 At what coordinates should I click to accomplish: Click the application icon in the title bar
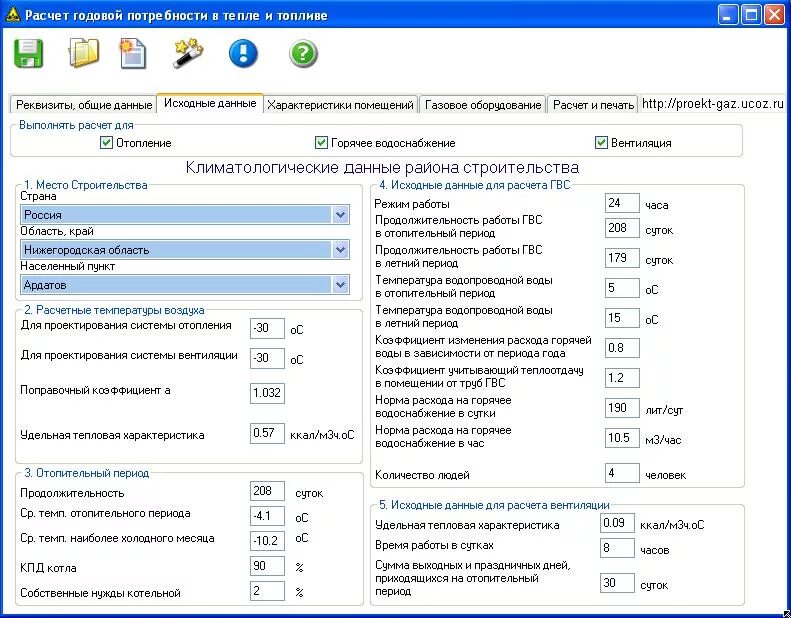coord(12,15)
